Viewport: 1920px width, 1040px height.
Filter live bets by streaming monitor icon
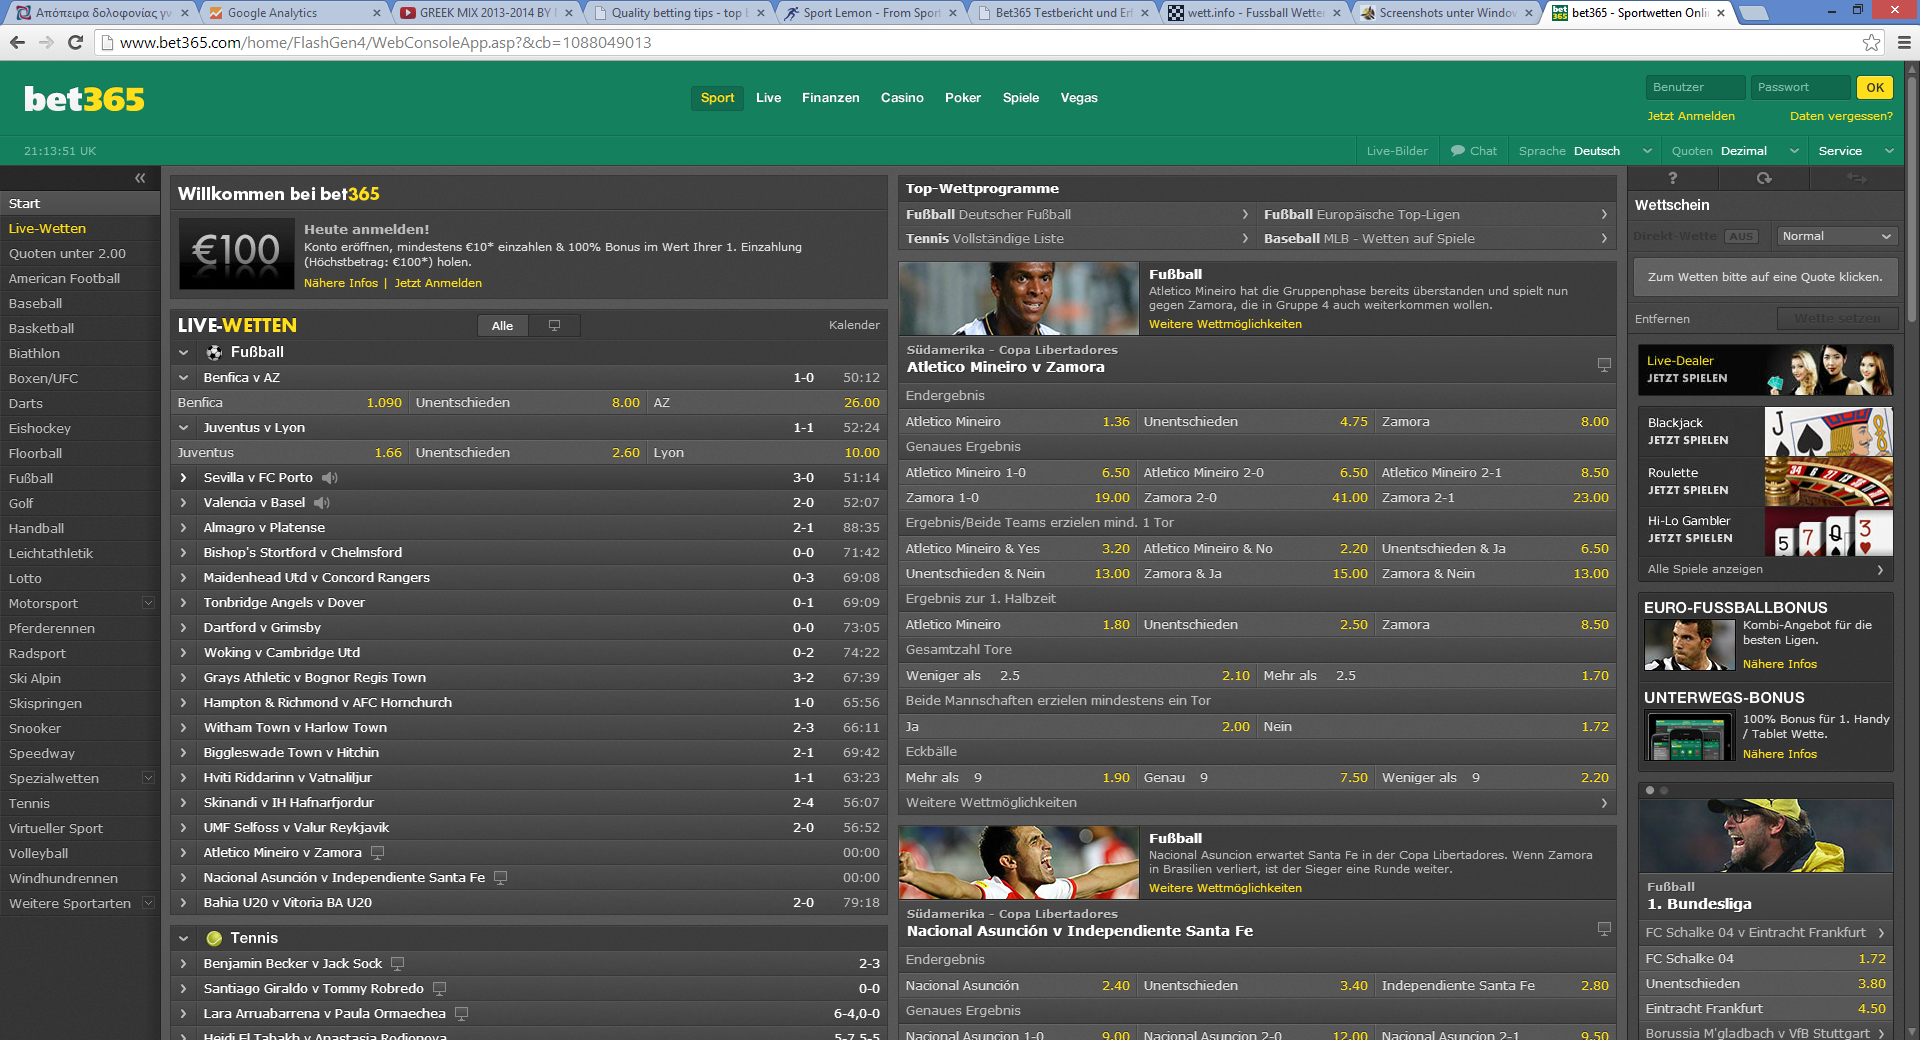coord(554,326)
